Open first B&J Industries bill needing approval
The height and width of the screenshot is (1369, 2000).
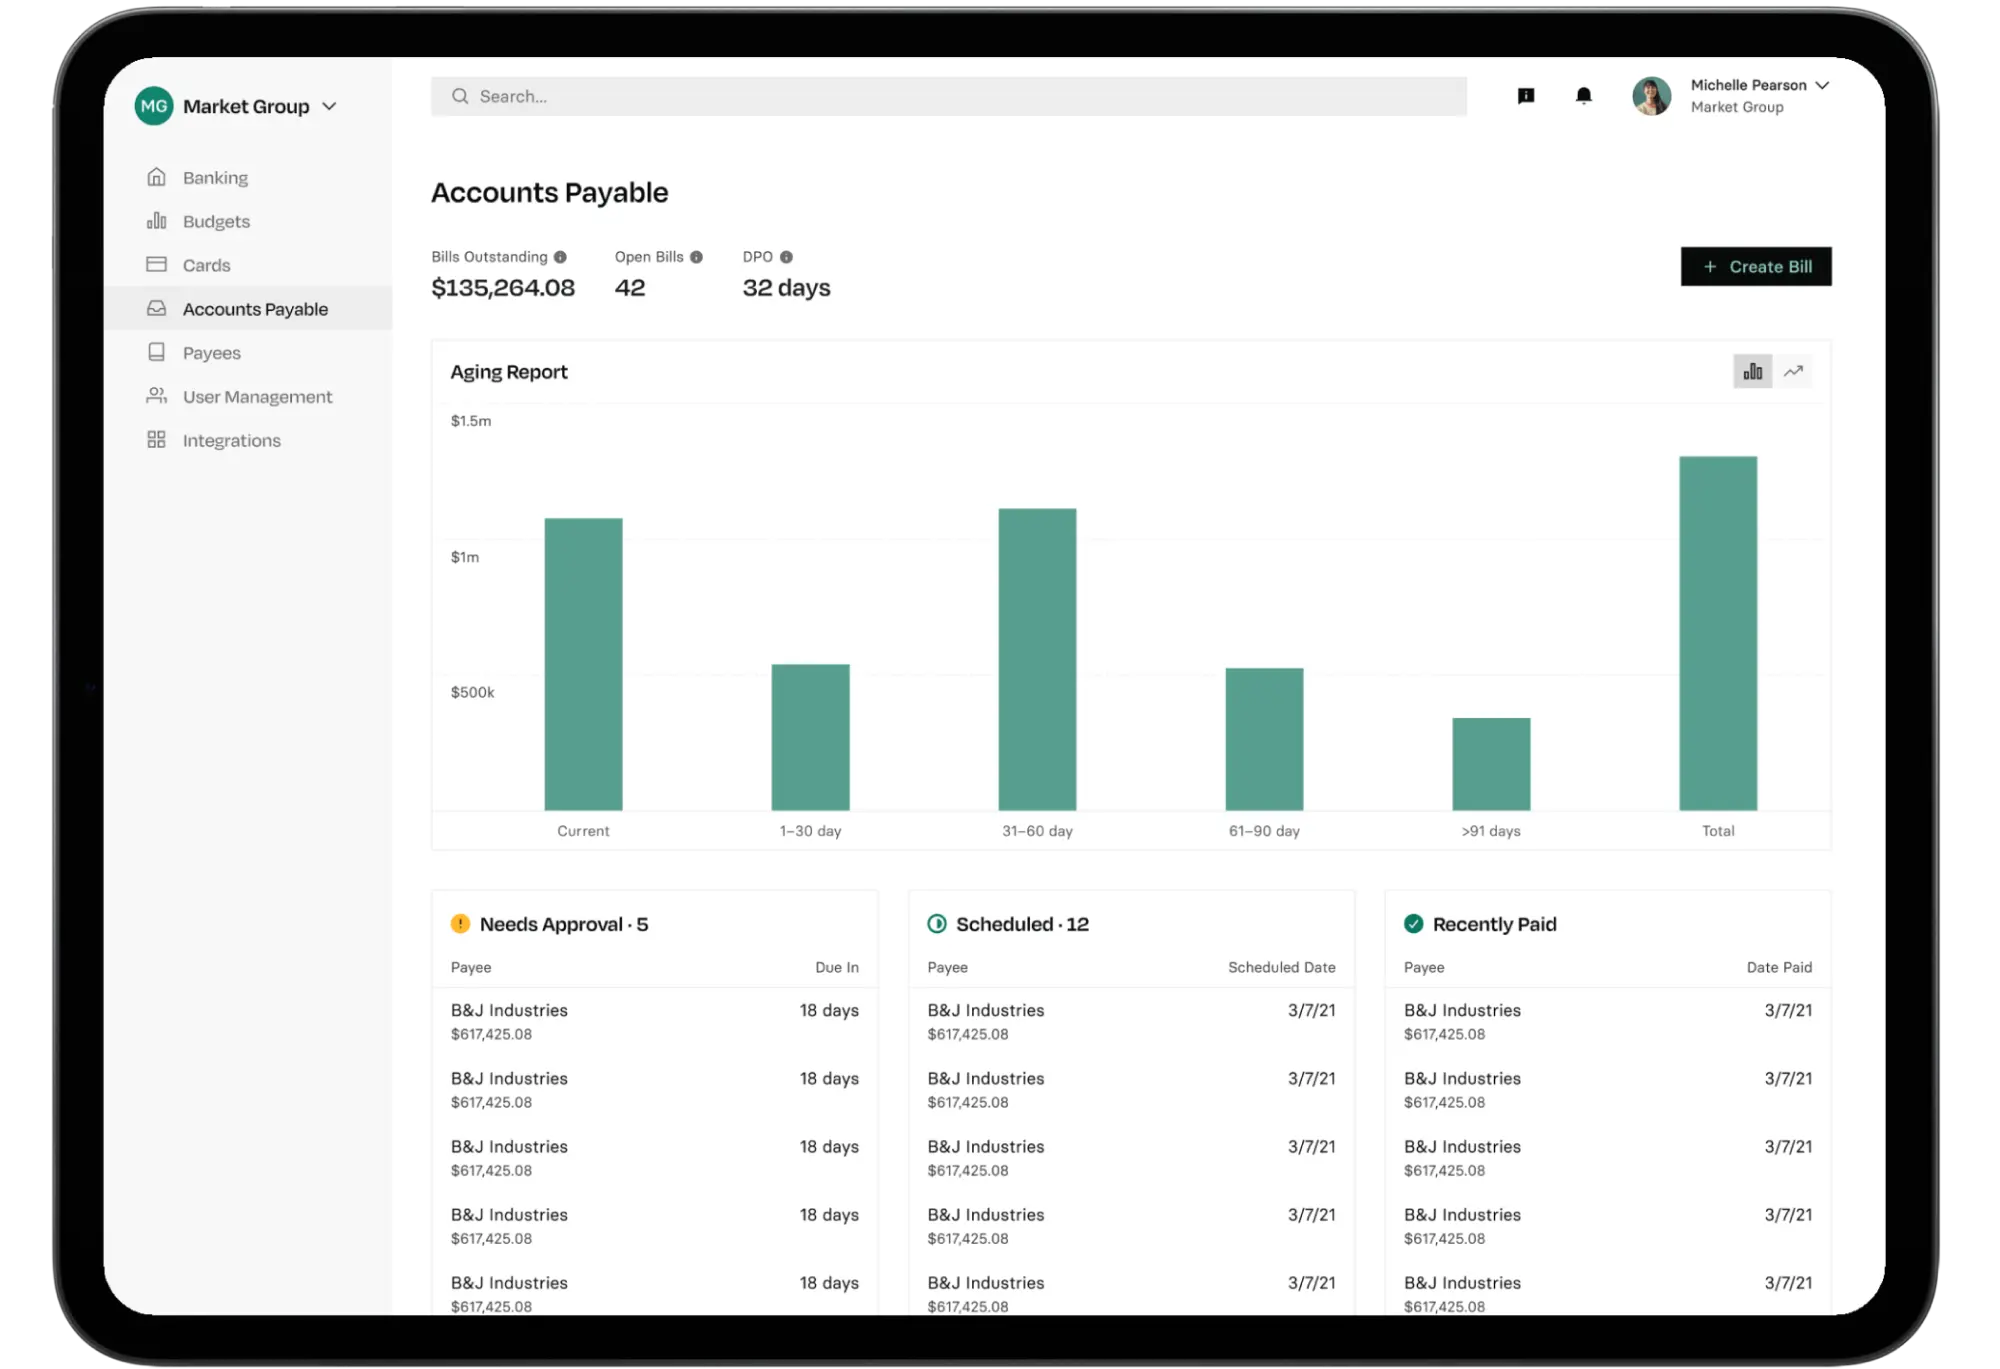point(509,1011)
